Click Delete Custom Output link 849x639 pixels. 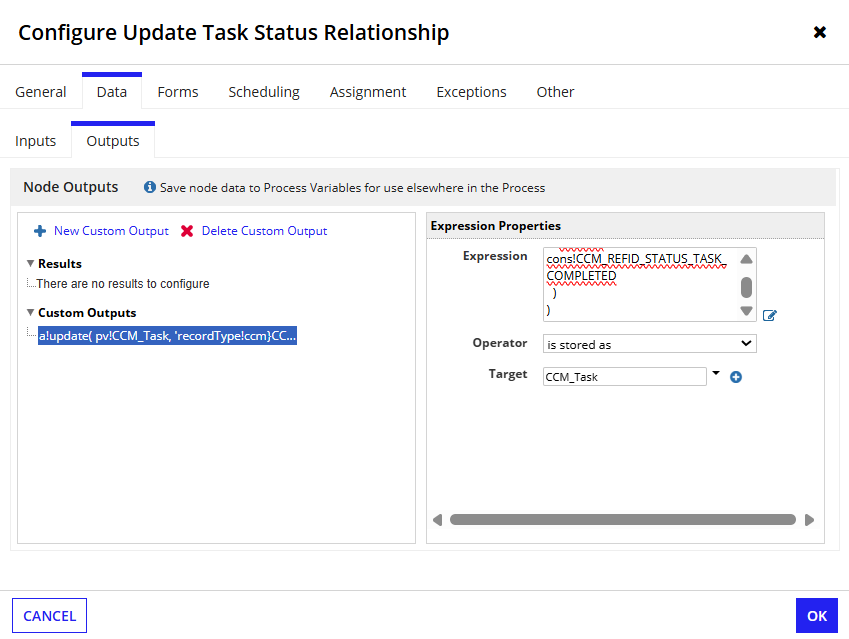[x=264, y=231]
